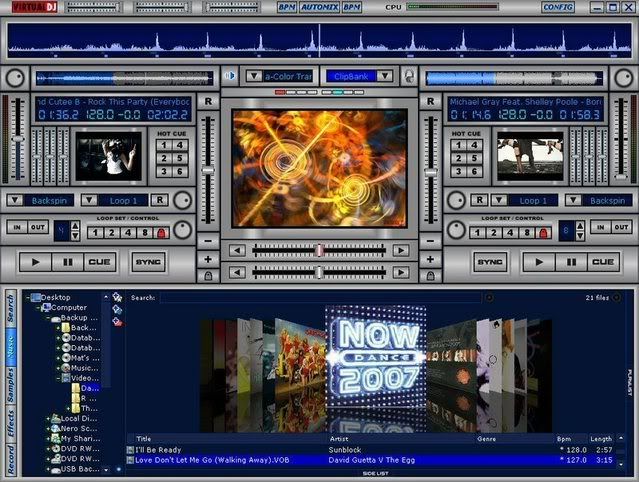Collapse the Desktop tree node
Viewport: 639px width, 482px height.
point(28,297)
